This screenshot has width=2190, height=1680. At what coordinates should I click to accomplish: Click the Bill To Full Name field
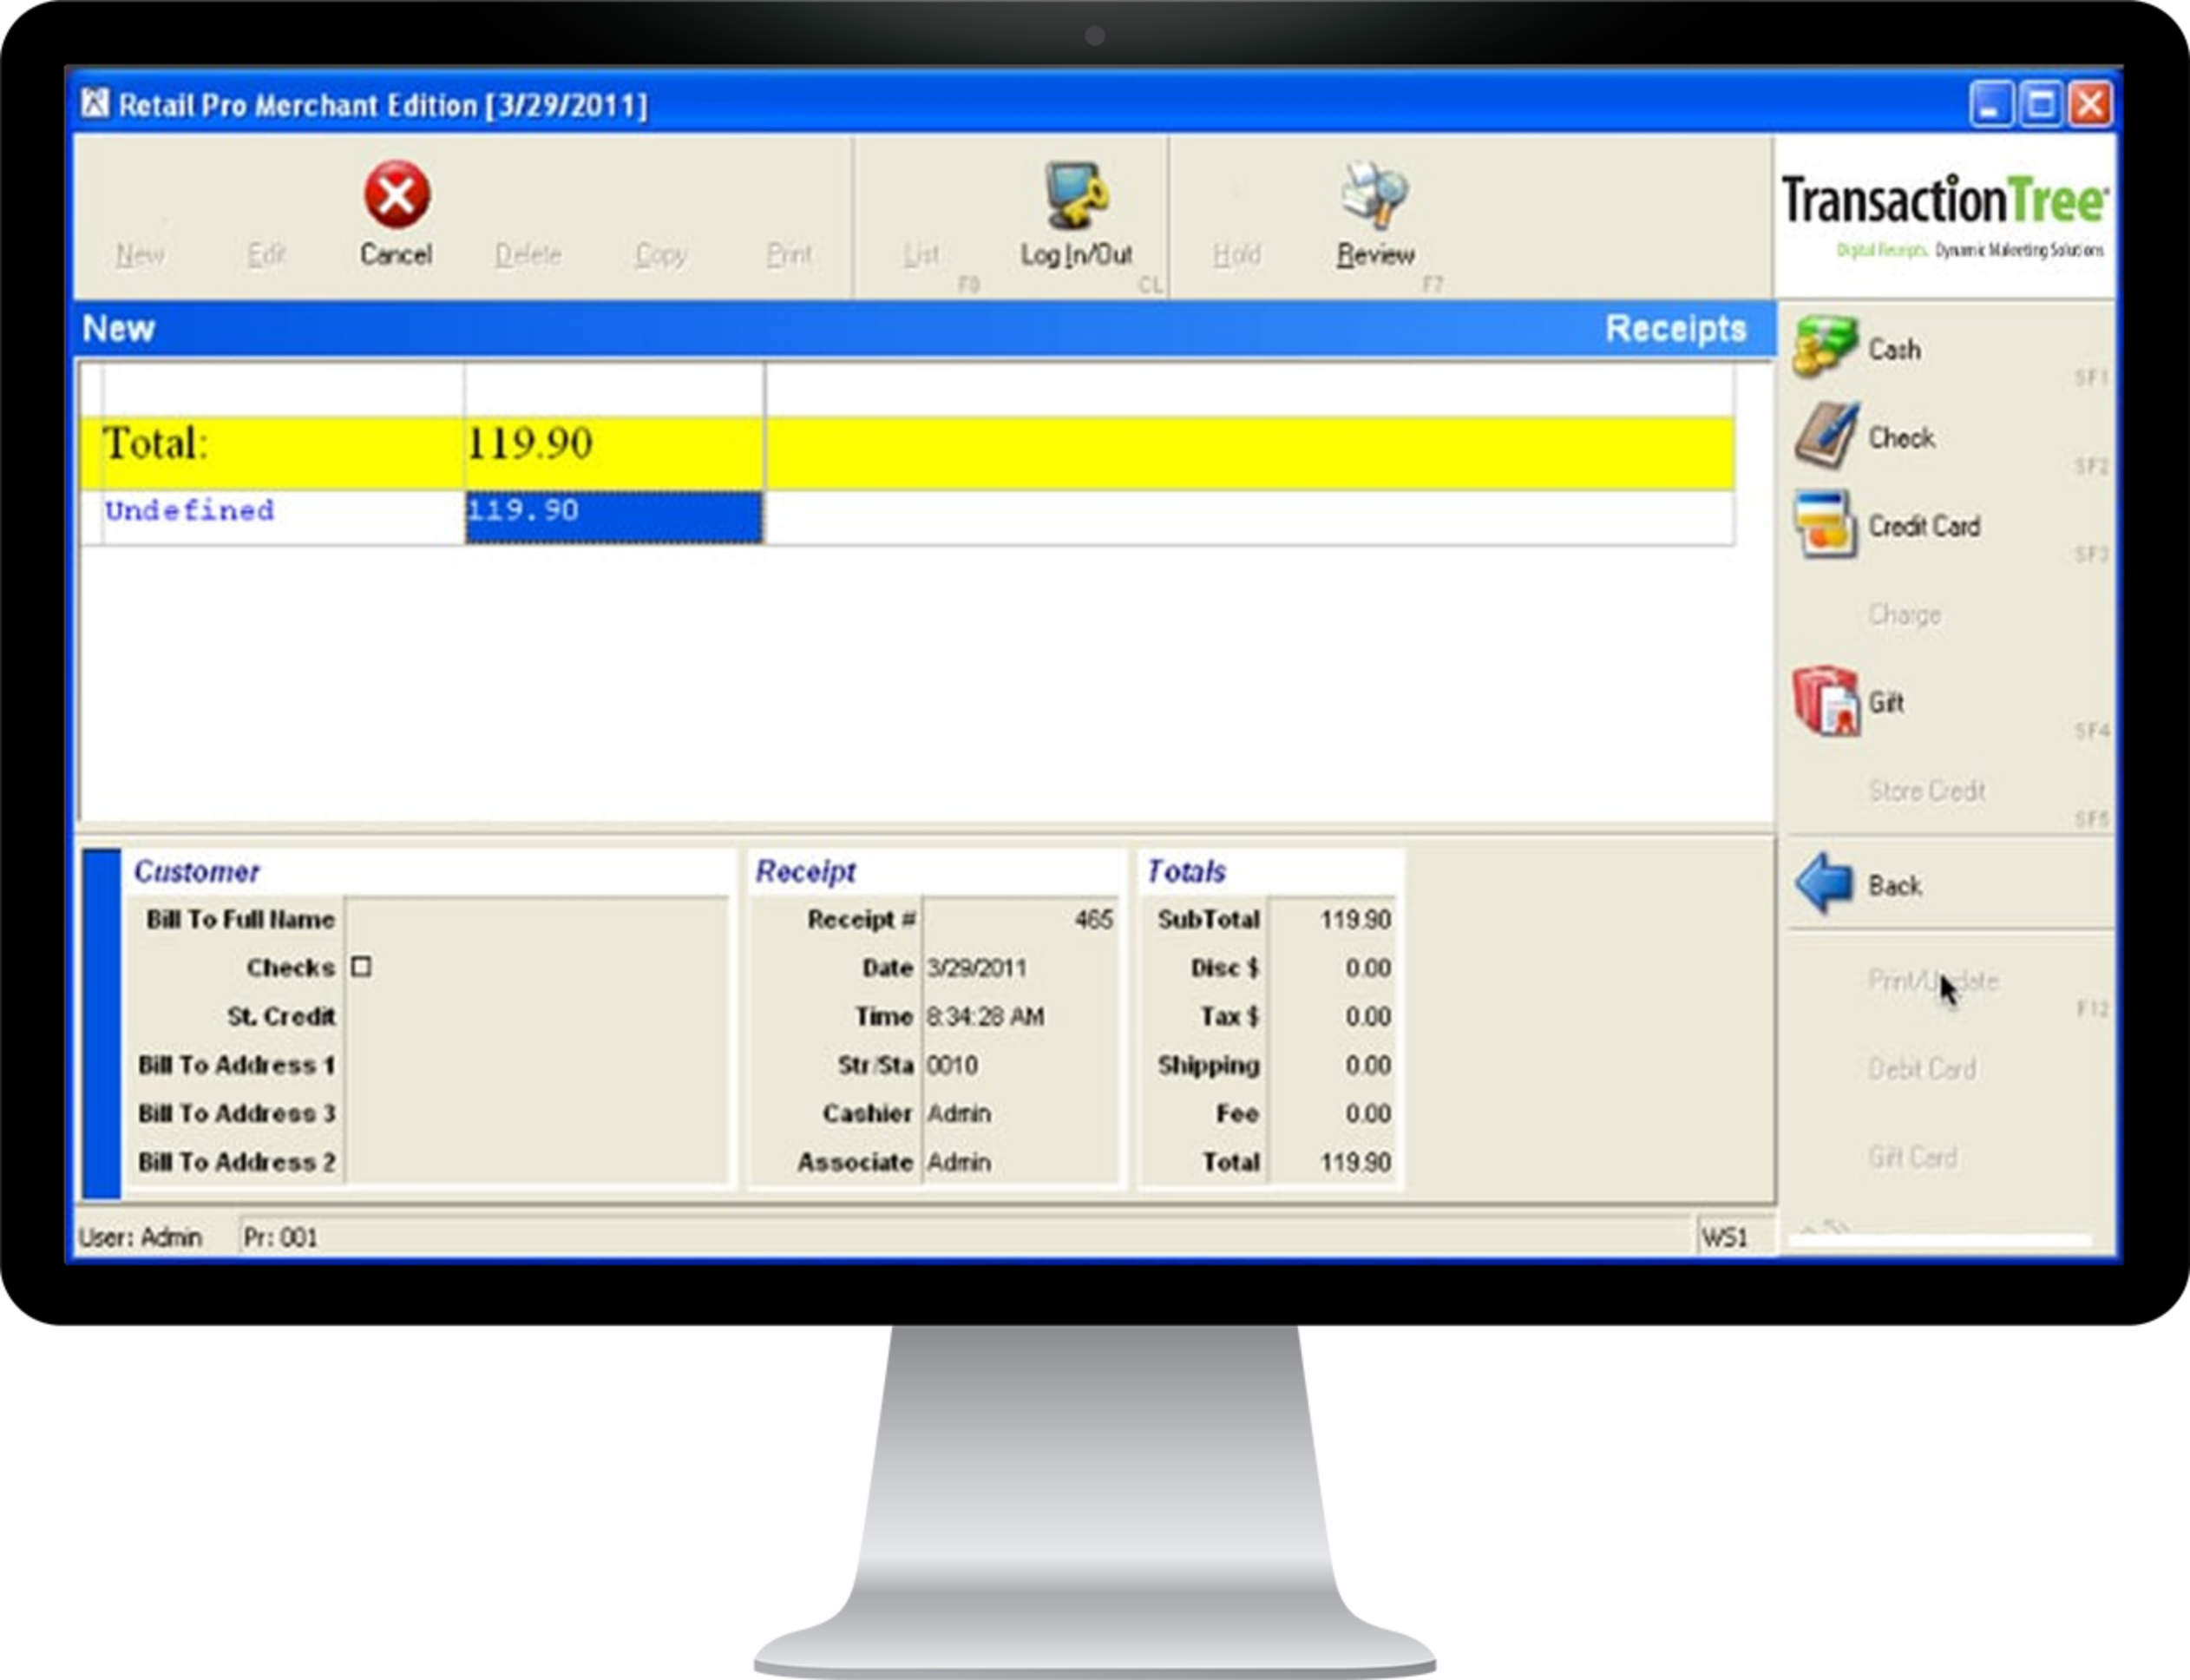pyautogui.click(x=537, y=919)
